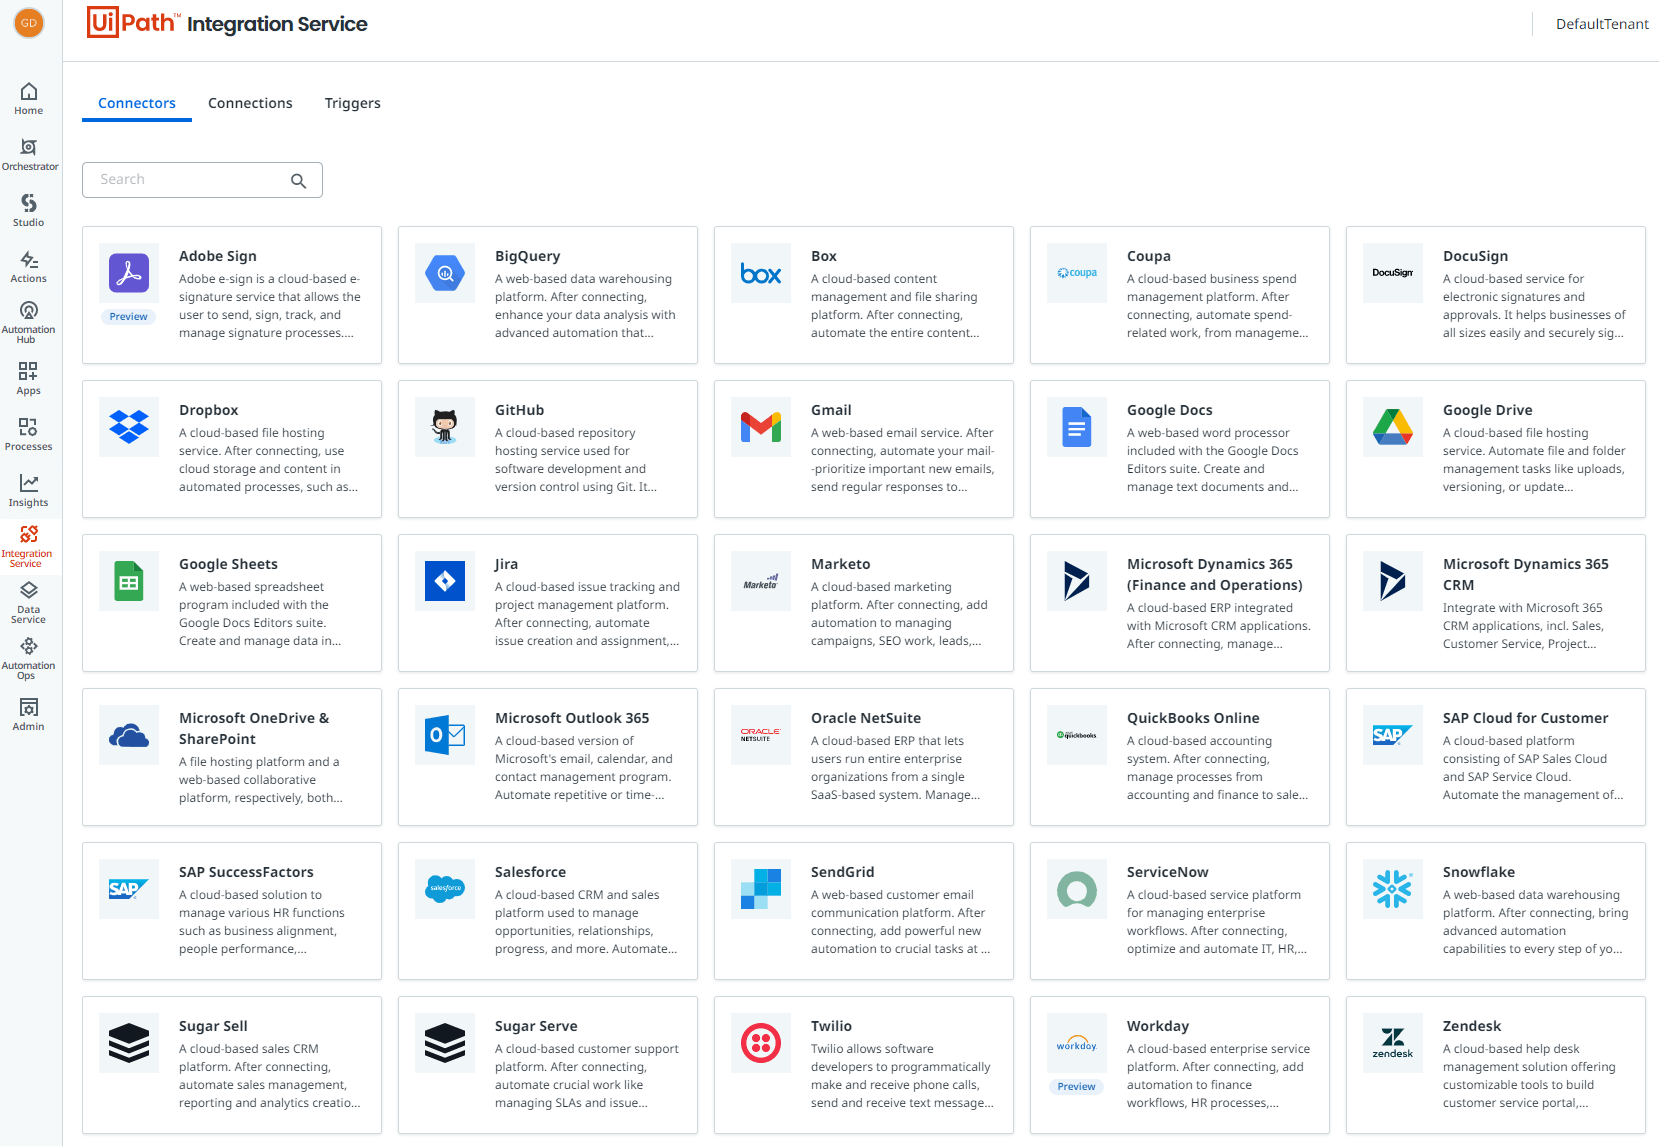Image resolution: width=1659 pixels, height=1146 pixels.
Task: Click the Sugar Sell stacked layers logo
Action: 129,1043
